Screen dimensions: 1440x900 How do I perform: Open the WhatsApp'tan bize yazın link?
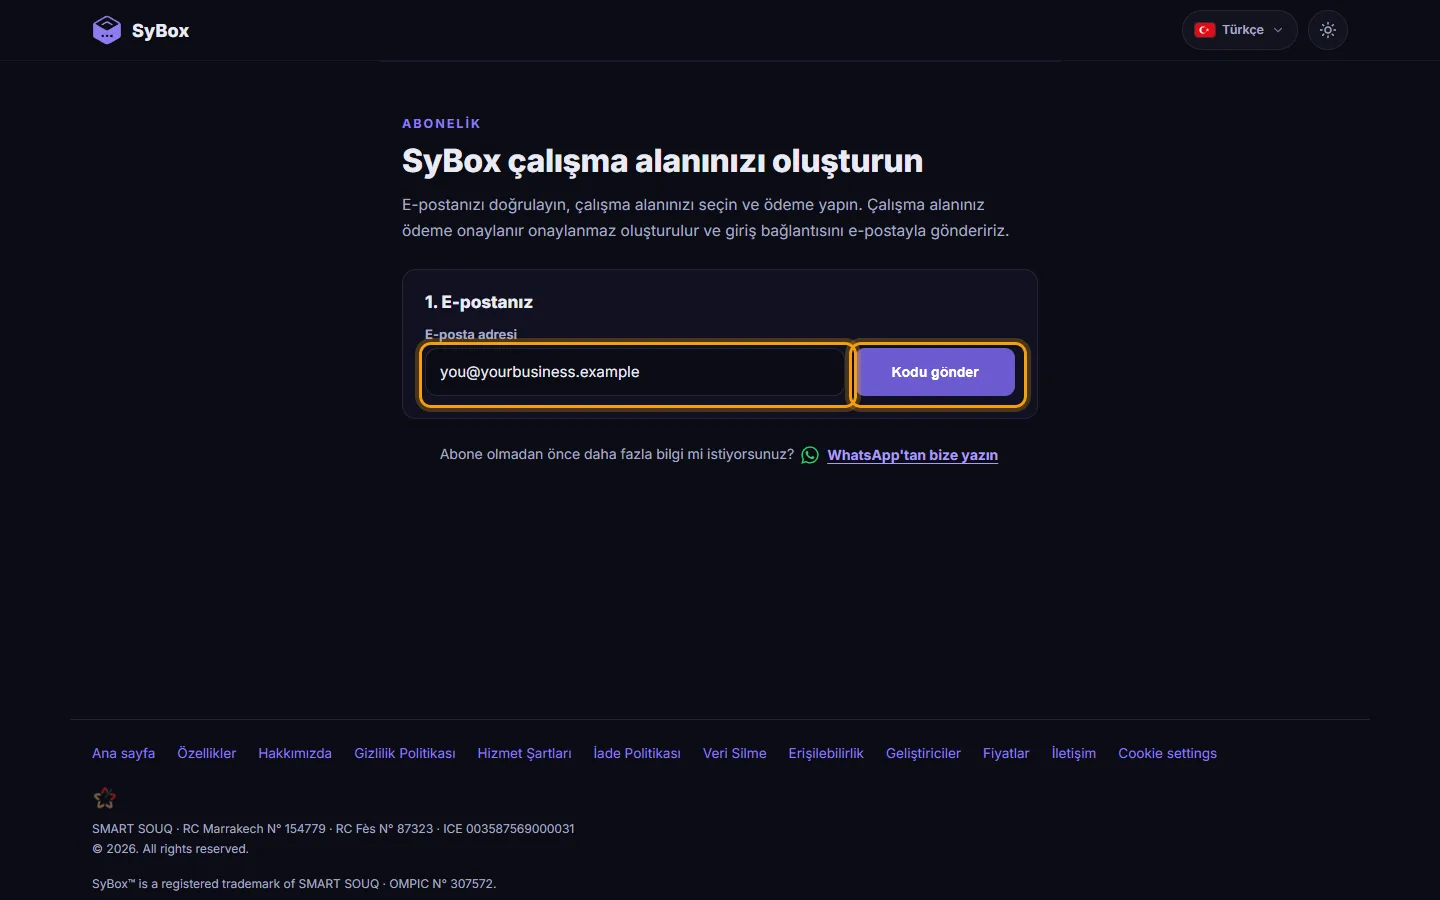click(x=913, y=455)
